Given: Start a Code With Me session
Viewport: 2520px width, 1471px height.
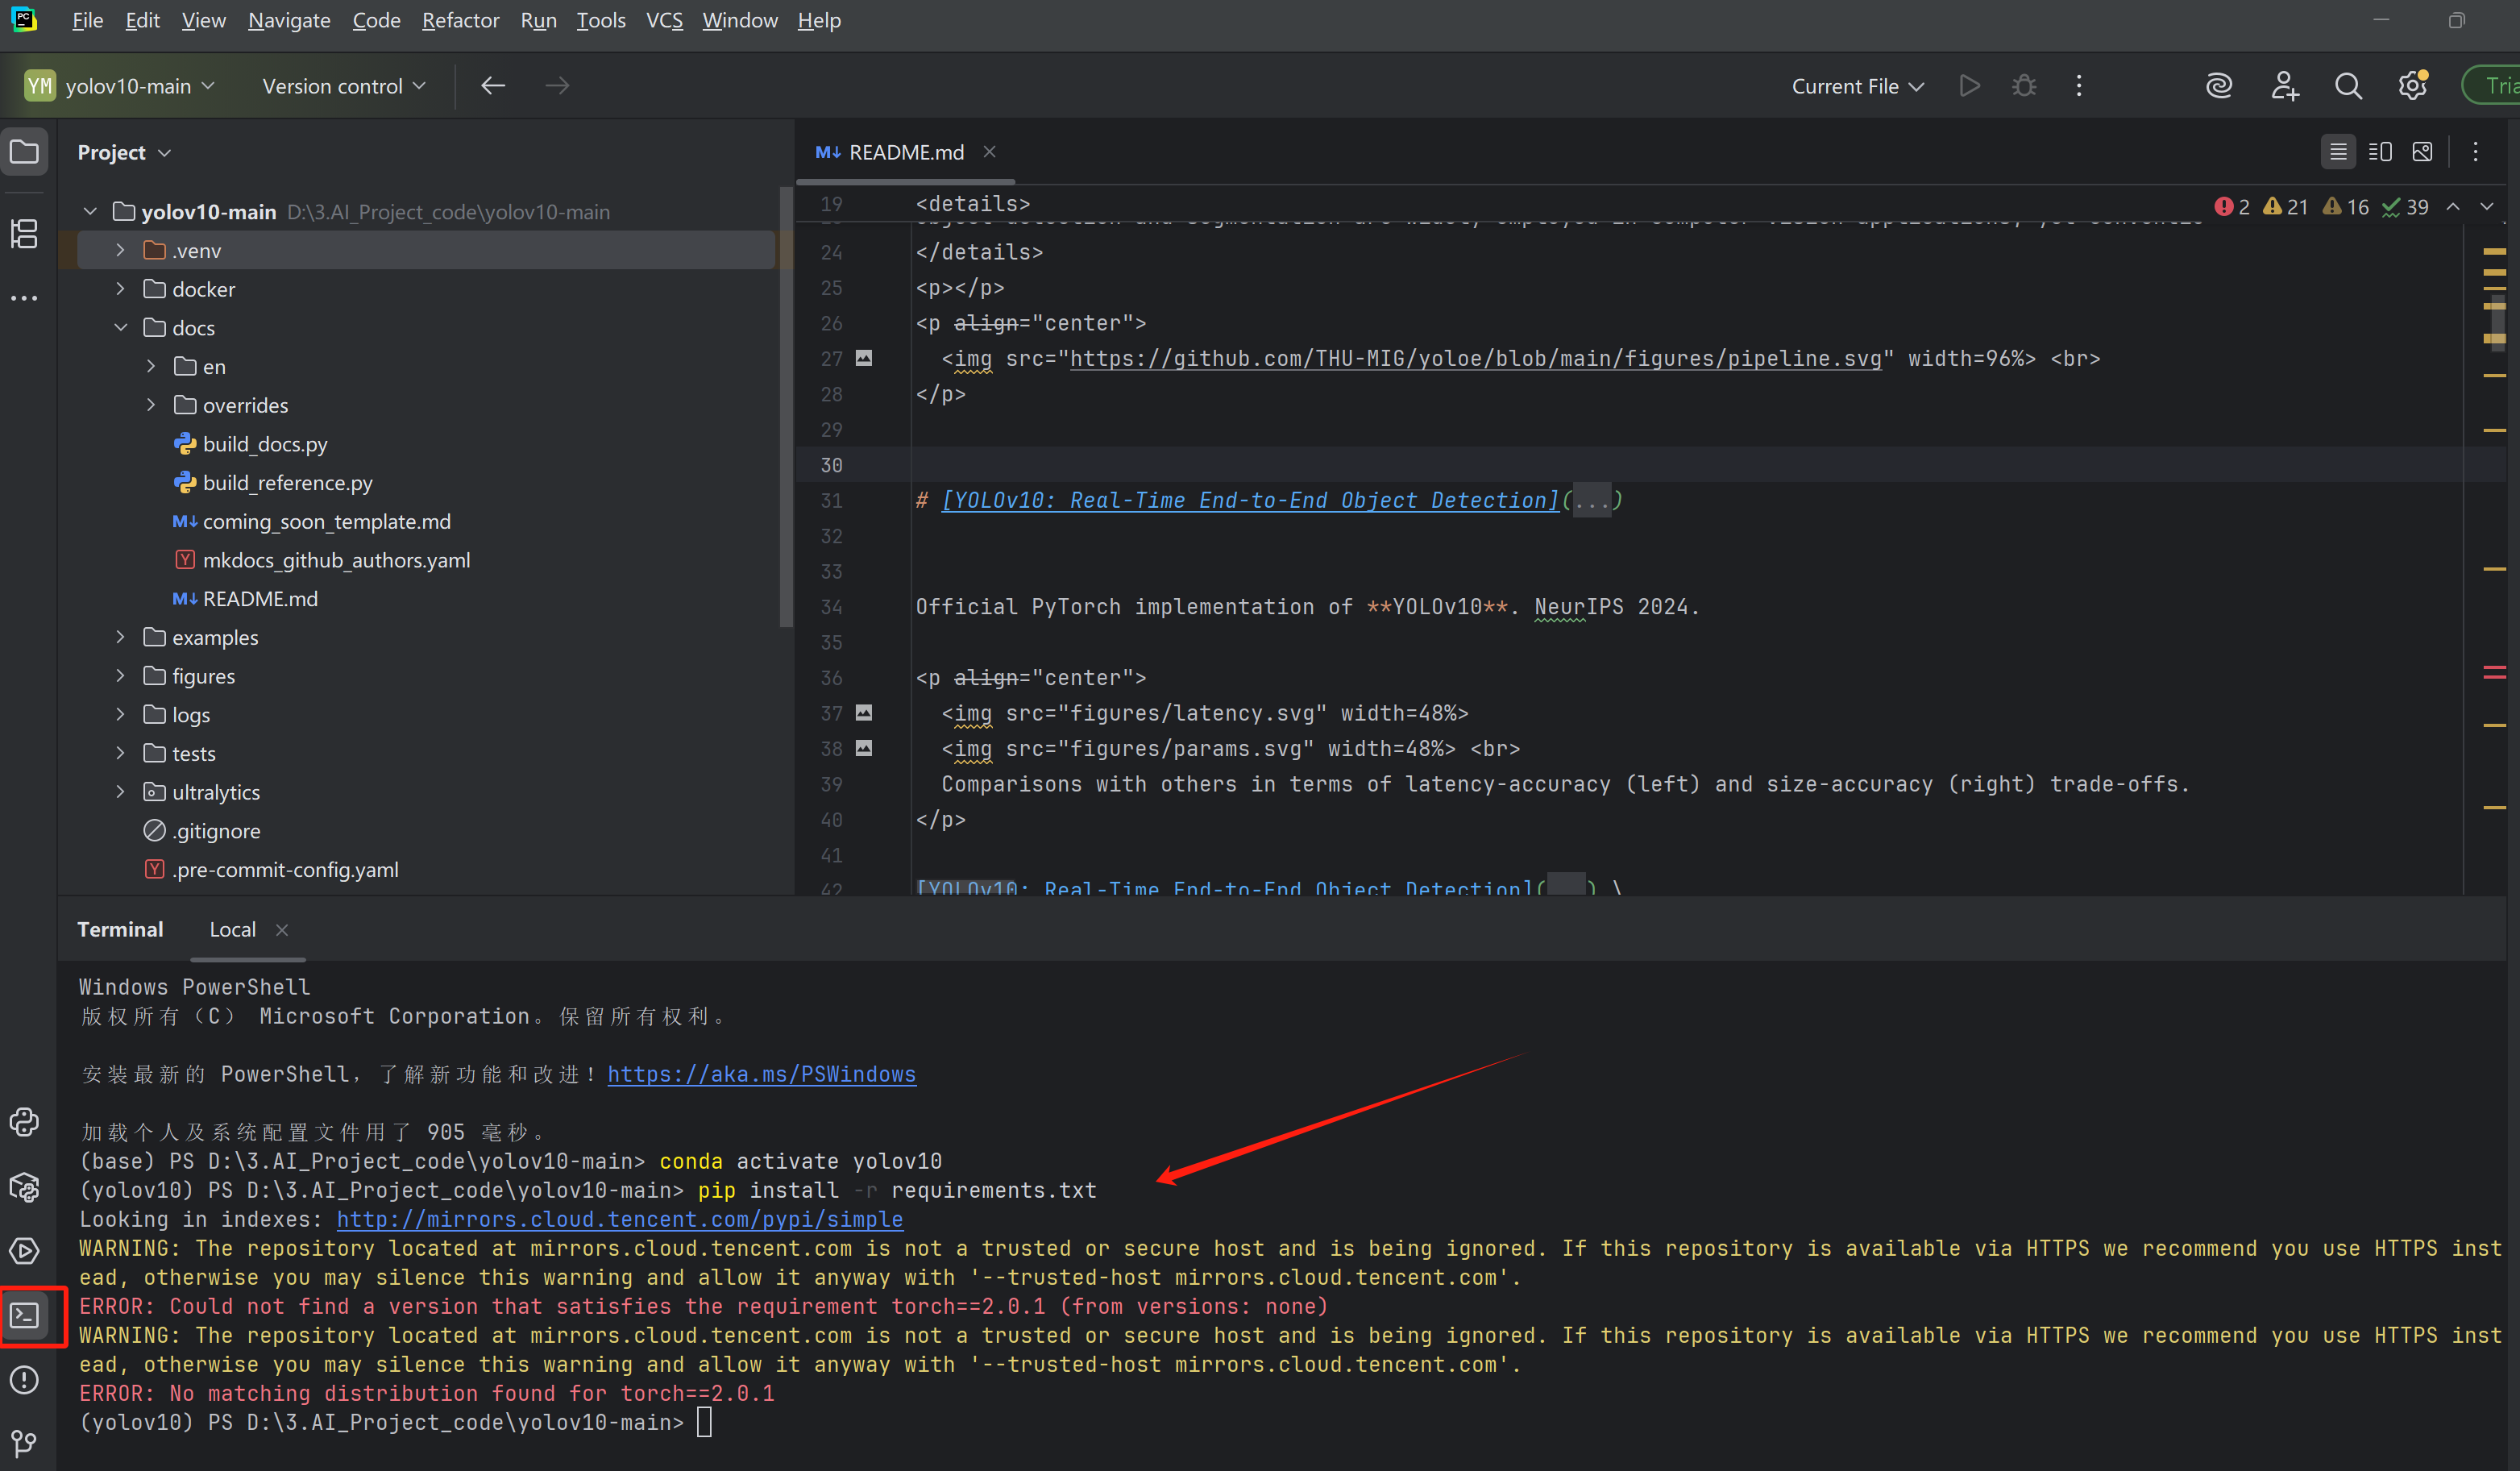Looking at the screenshot, I should coord(2284,85).
